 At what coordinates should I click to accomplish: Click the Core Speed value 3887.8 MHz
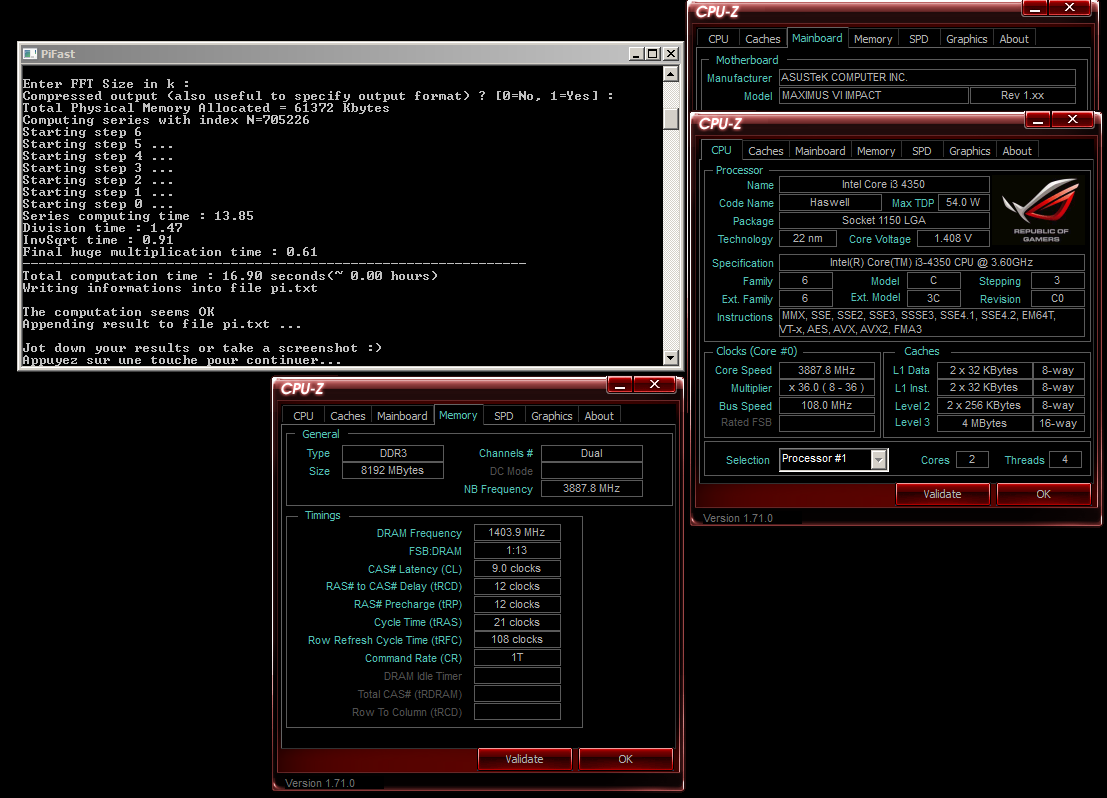[827, 370]
